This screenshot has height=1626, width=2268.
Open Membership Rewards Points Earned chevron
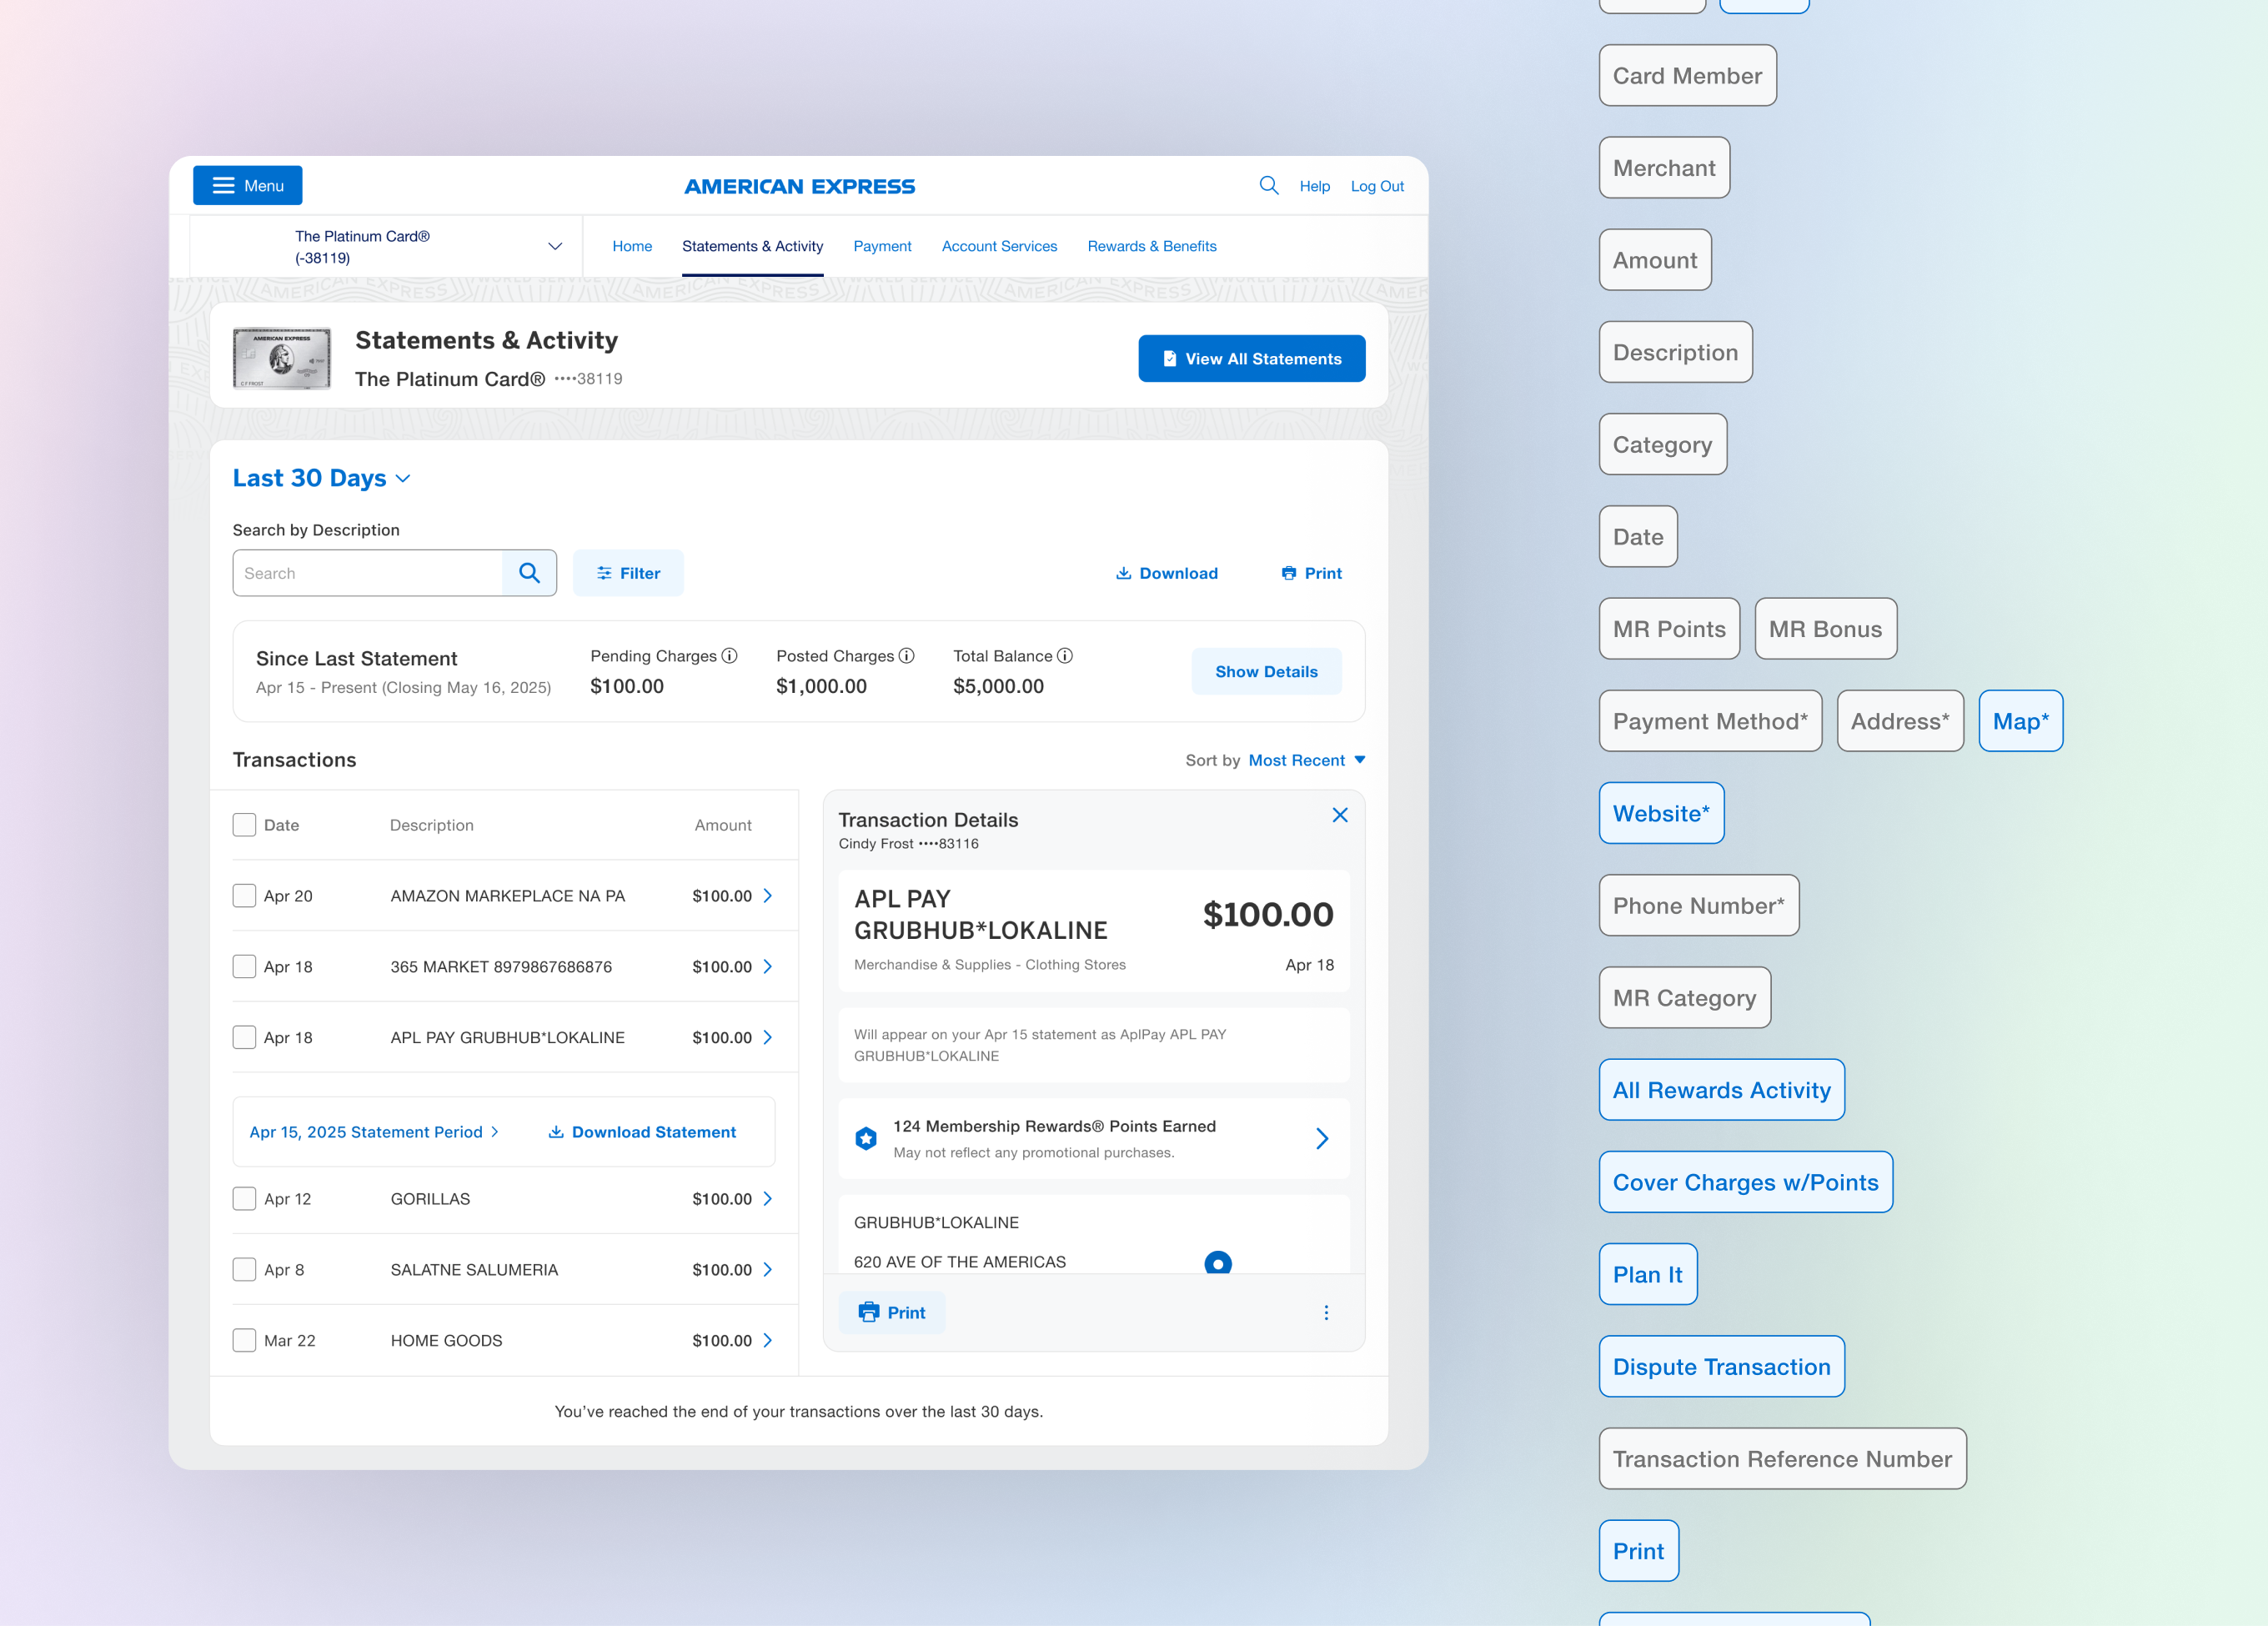pyautogui.click(x=1322, y=1138)
